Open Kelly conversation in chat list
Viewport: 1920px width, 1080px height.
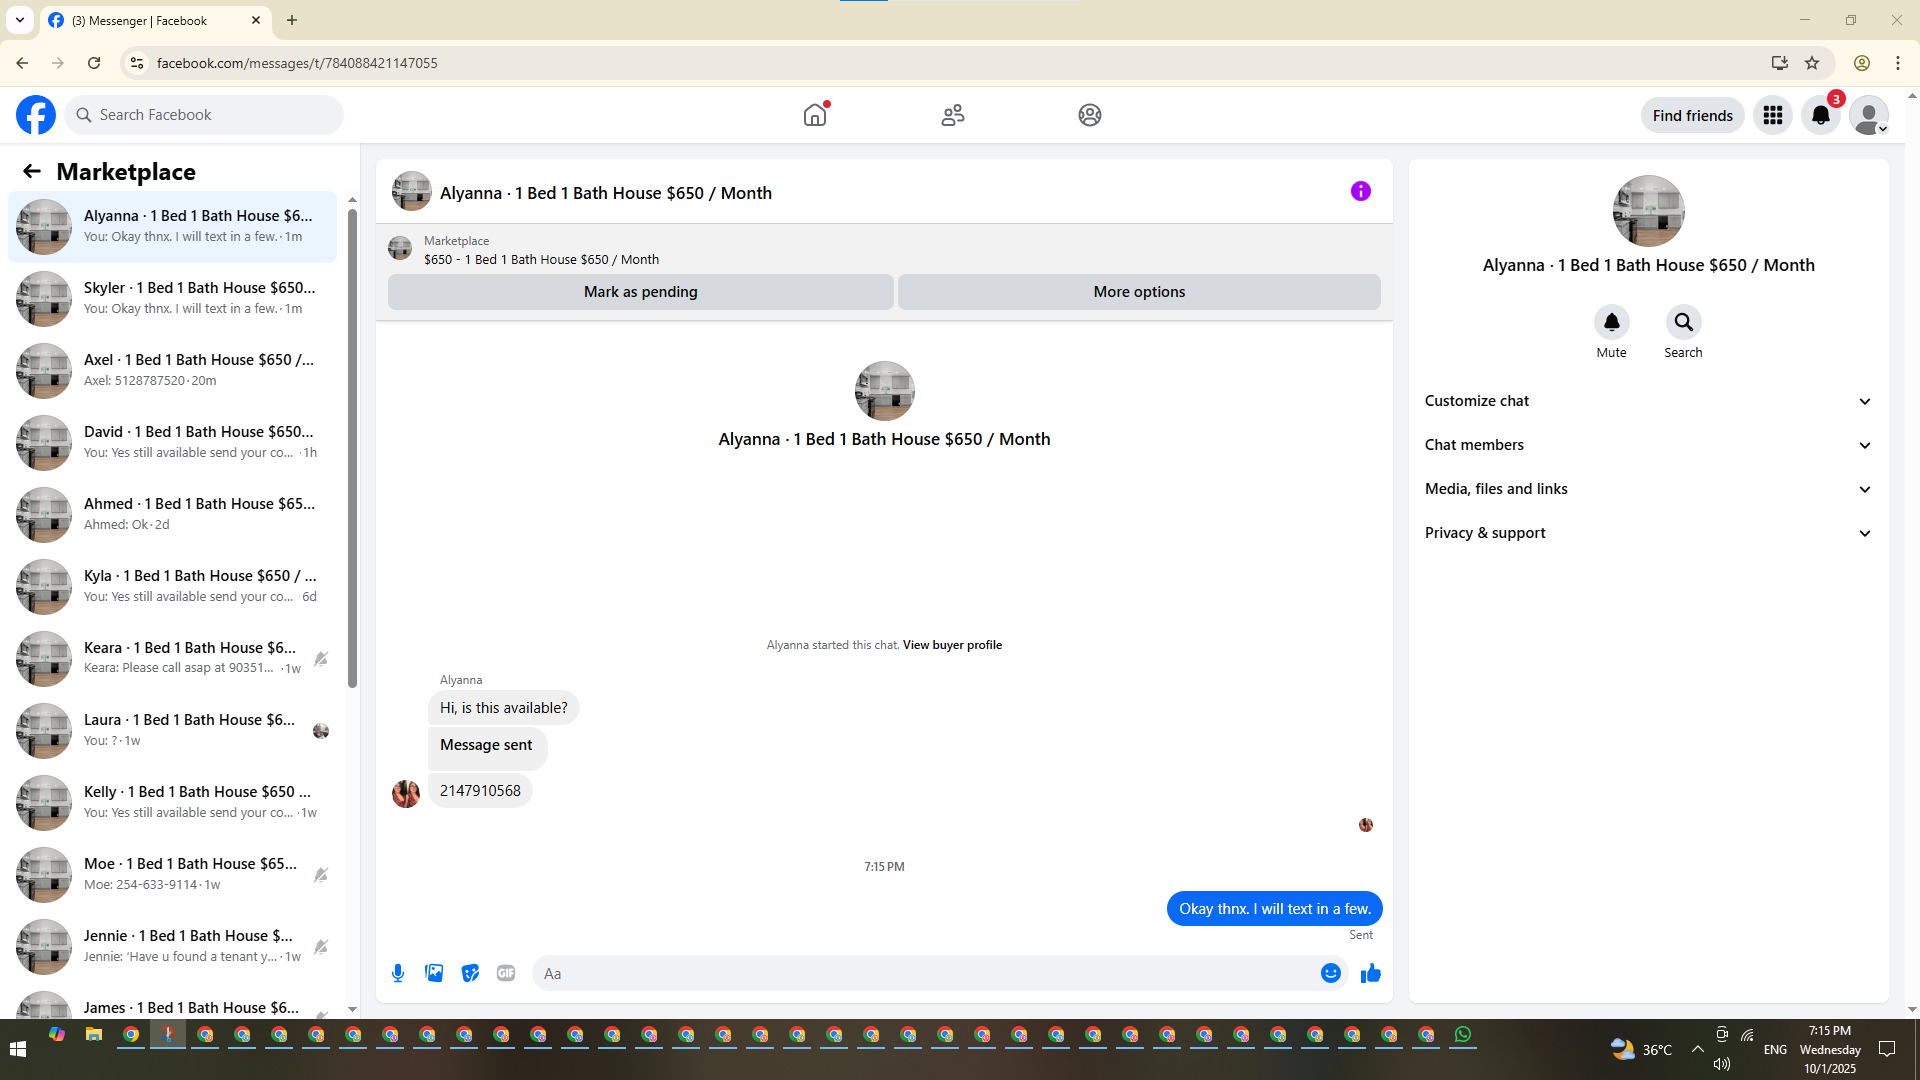point(173,803)
